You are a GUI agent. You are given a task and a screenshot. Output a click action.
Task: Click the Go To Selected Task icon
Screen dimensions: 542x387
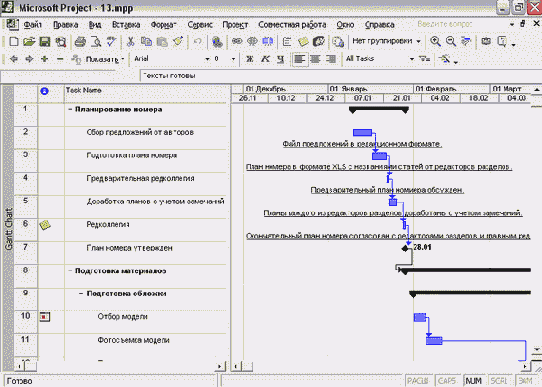point(466,42)
